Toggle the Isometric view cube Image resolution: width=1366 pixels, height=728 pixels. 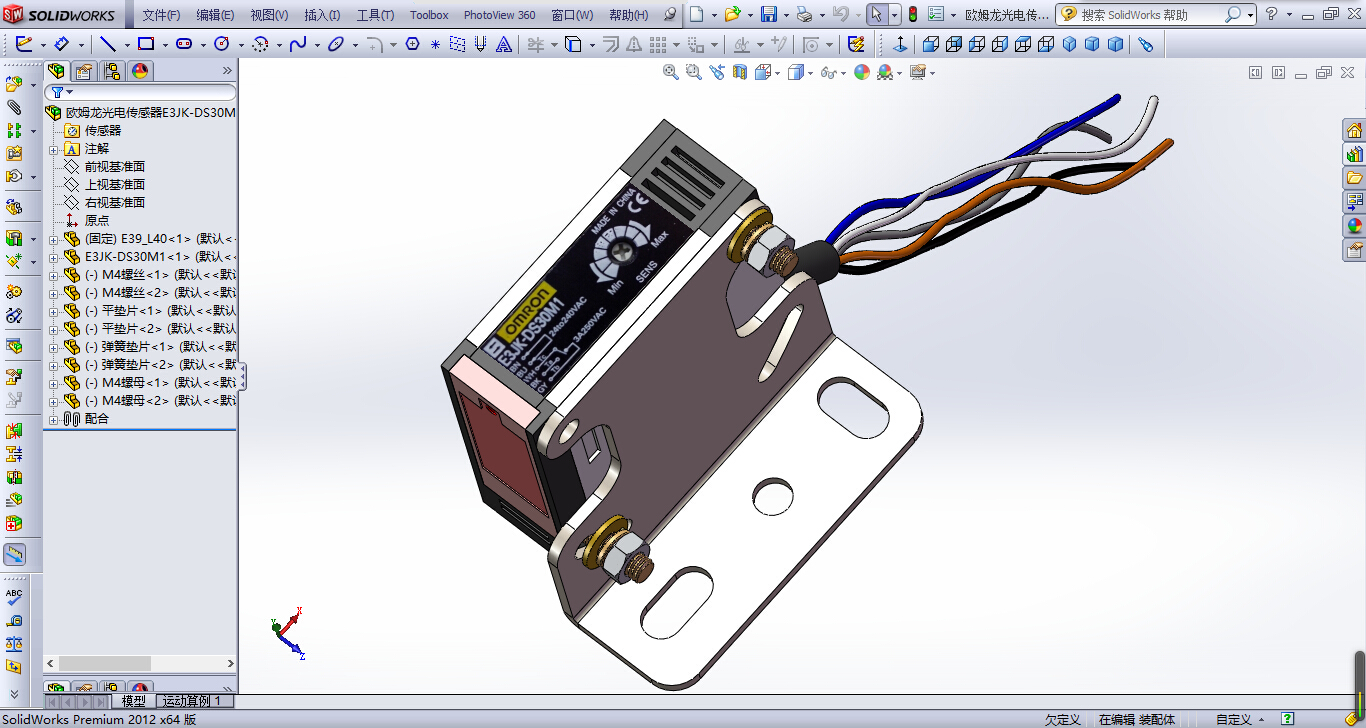click(1069, 44)
